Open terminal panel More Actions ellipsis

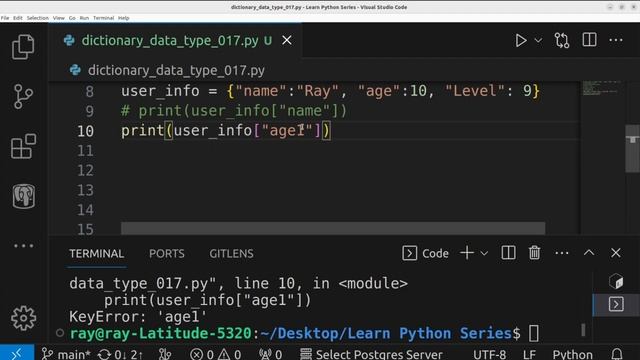click(x=562, y=253)
